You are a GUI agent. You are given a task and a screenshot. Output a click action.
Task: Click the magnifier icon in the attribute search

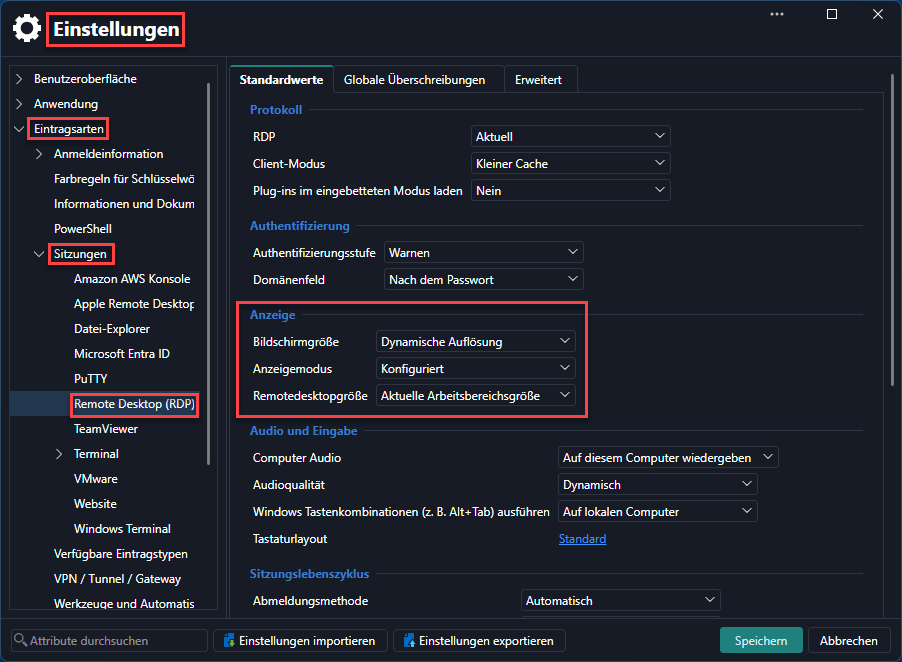(x=20, y=640)
